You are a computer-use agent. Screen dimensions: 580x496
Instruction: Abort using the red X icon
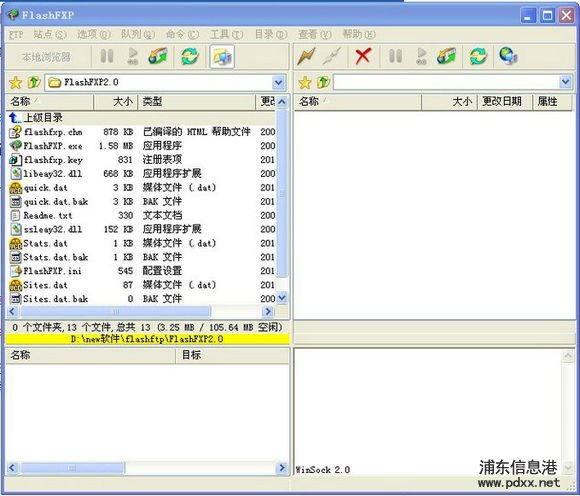click(x=363, y=56)
